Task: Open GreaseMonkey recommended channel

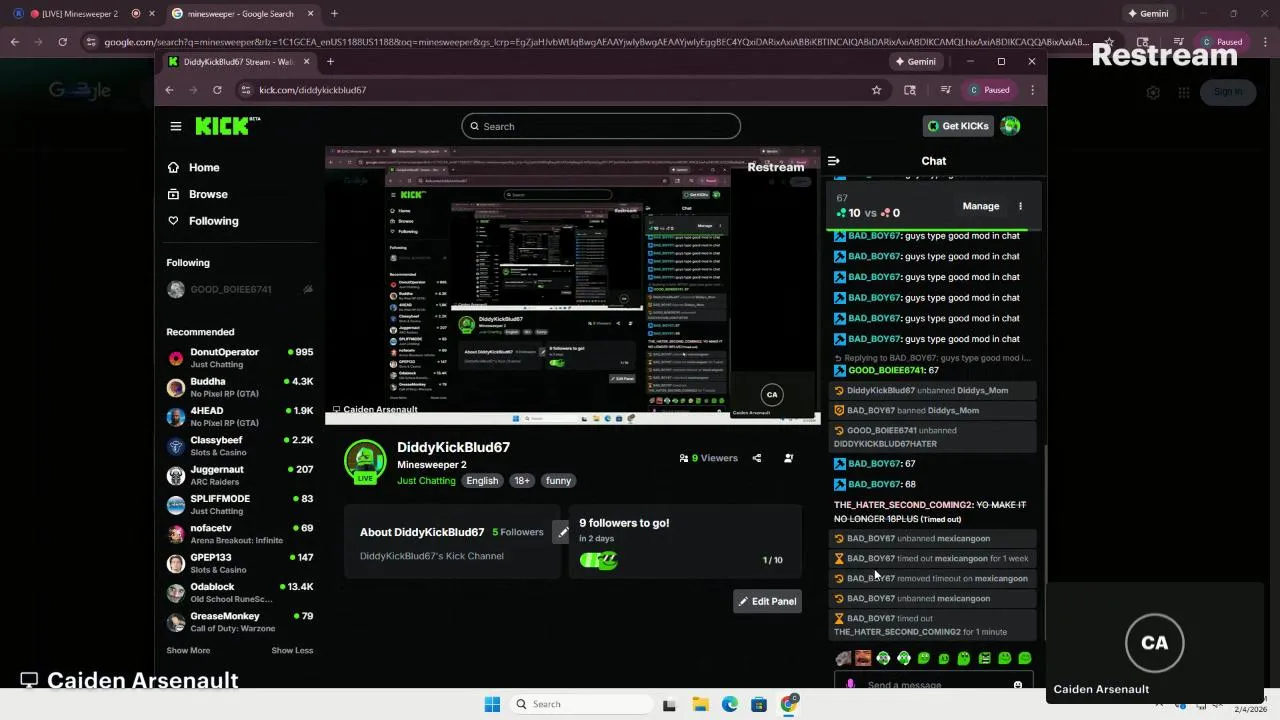Action: point(240,622)
